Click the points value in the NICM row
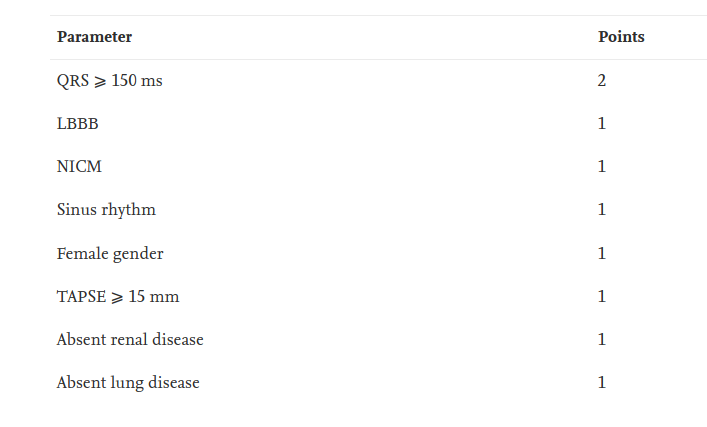The image size is (707, 427). coord(602,167)
